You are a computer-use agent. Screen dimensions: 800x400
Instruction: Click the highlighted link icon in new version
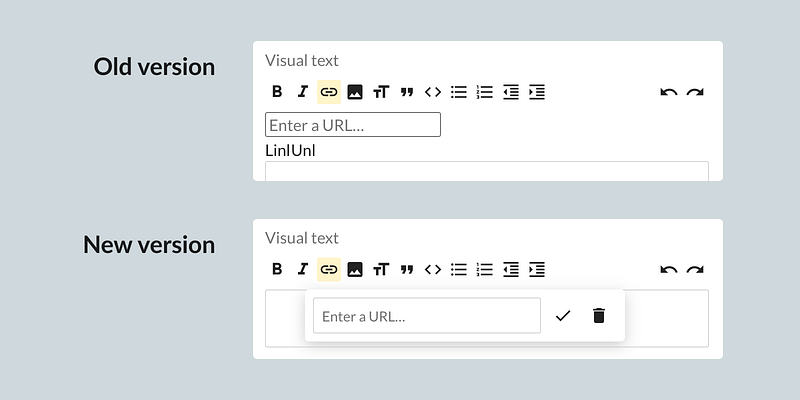328,269
